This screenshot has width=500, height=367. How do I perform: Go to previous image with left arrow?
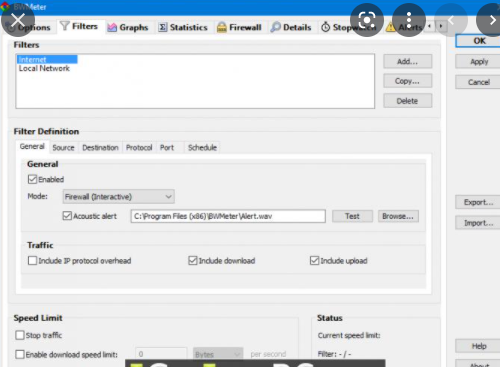click(x=451, y=20)
